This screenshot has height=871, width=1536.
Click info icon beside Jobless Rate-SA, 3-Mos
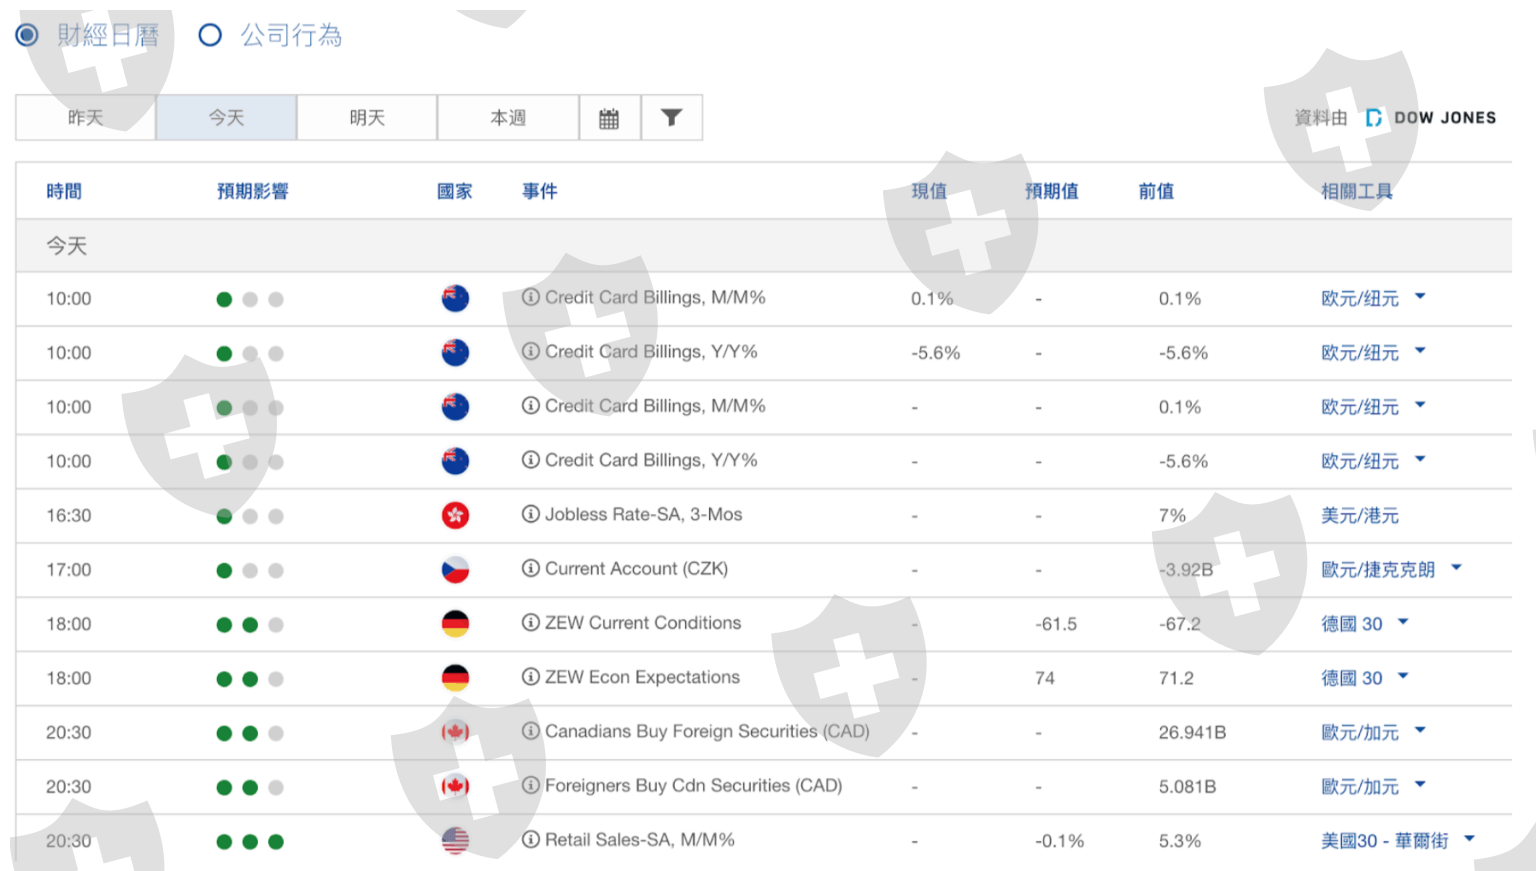pos(531,514)
